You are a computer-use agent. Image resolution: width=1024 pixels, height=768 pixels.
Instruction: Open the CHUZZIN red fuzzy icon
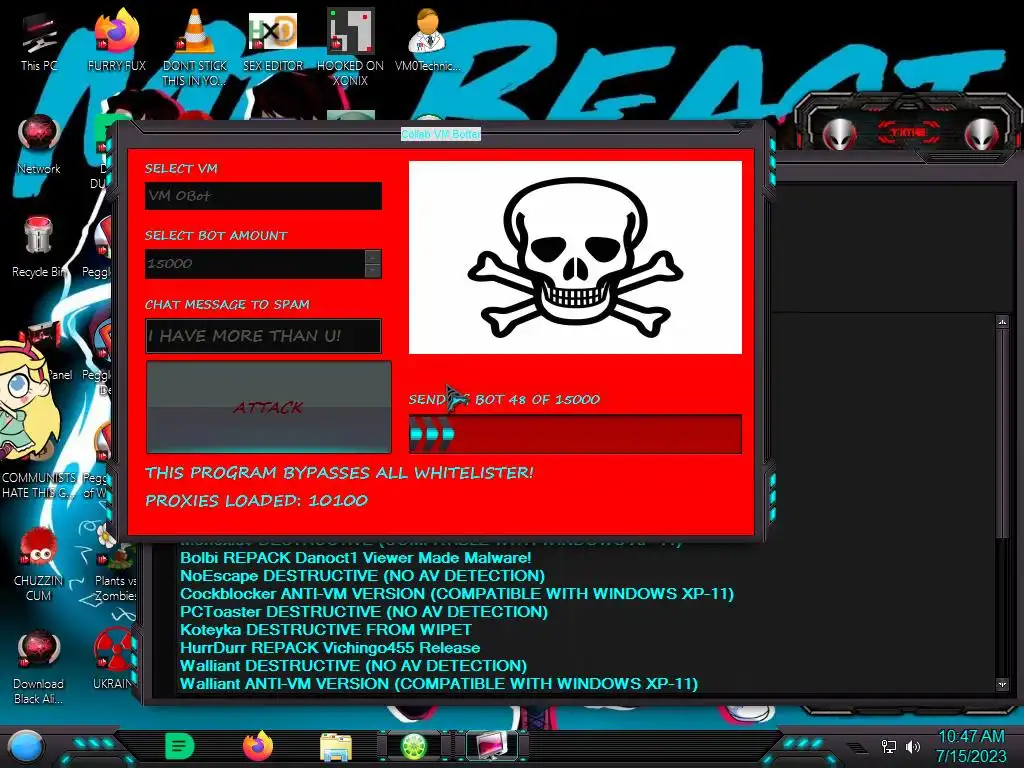tap(39, 564)
